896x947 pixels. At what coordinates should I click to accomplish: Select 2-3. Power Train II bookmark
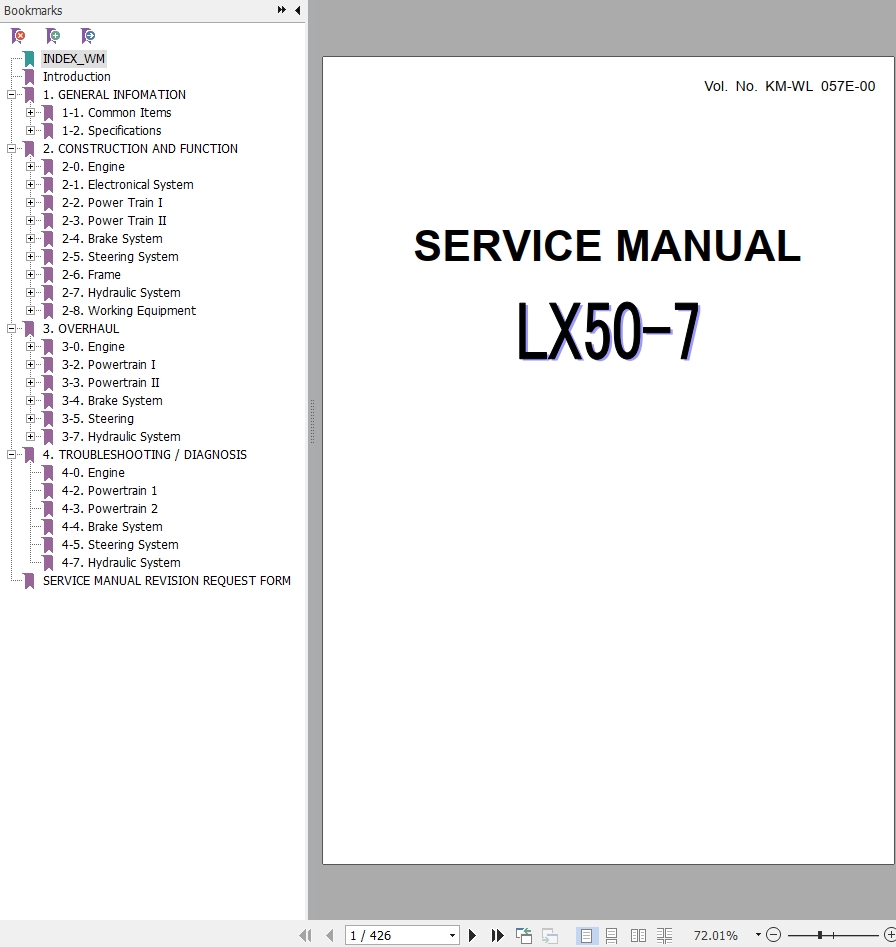[114, 221]
